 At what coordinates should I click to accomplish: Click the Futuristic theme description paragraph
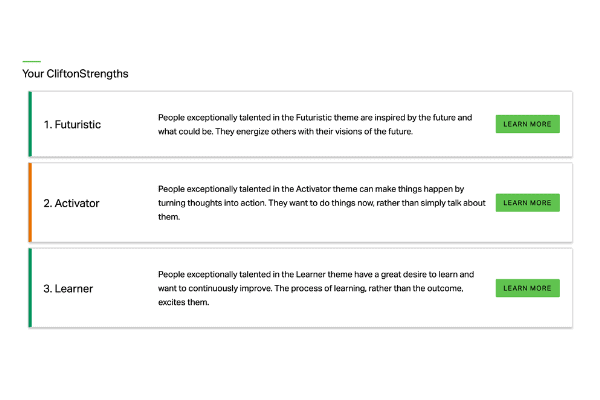pyautogui.click(x=315, y=124)
